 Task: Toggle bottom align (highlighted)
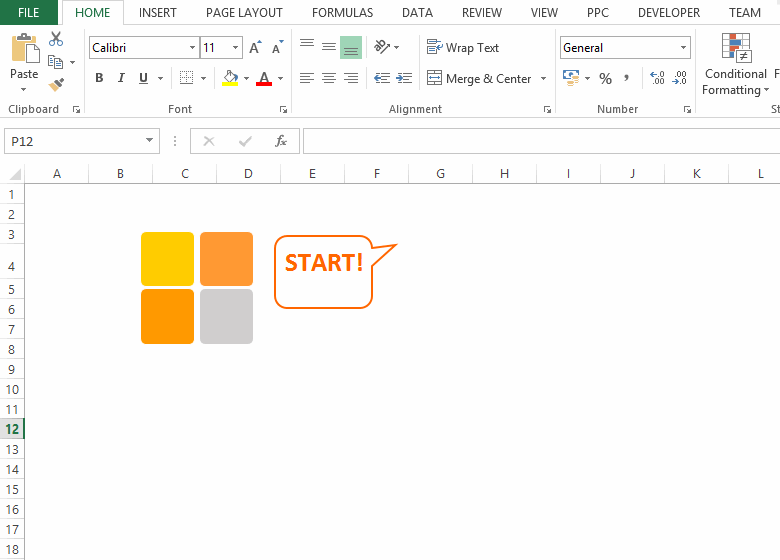[x=351, y=48]
